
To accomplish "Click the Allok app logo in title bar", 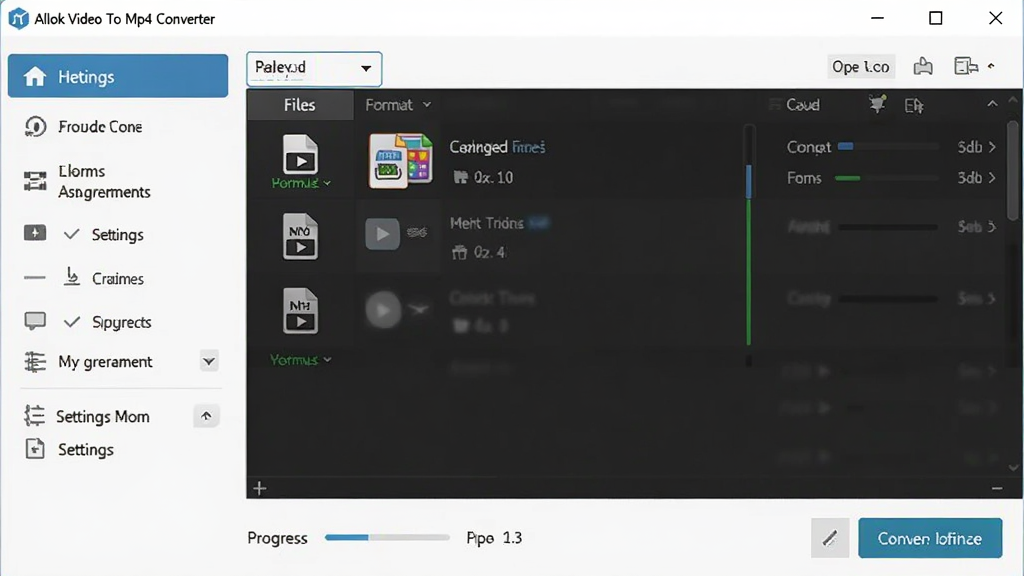I will point(18,18).
